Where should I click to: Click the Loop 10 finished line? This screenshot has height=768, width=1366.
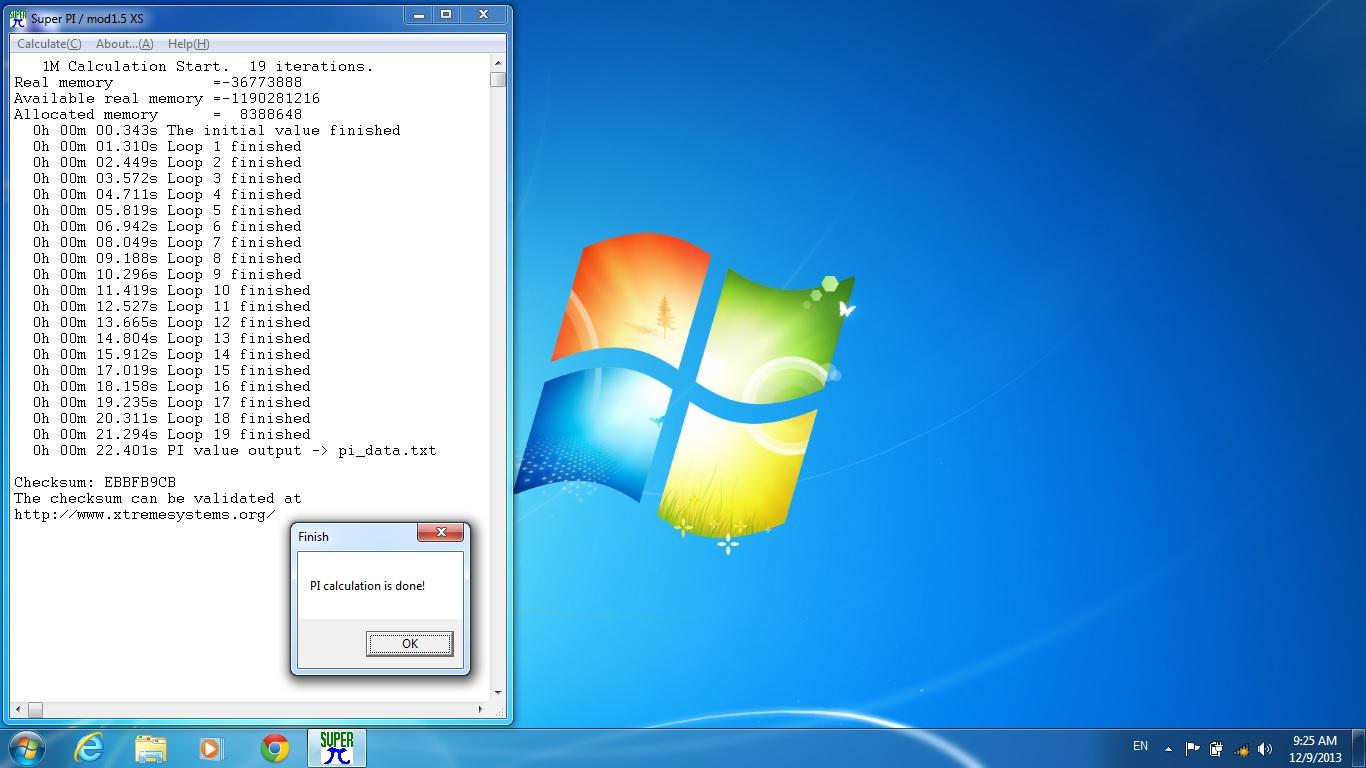(x=171, y=291)
